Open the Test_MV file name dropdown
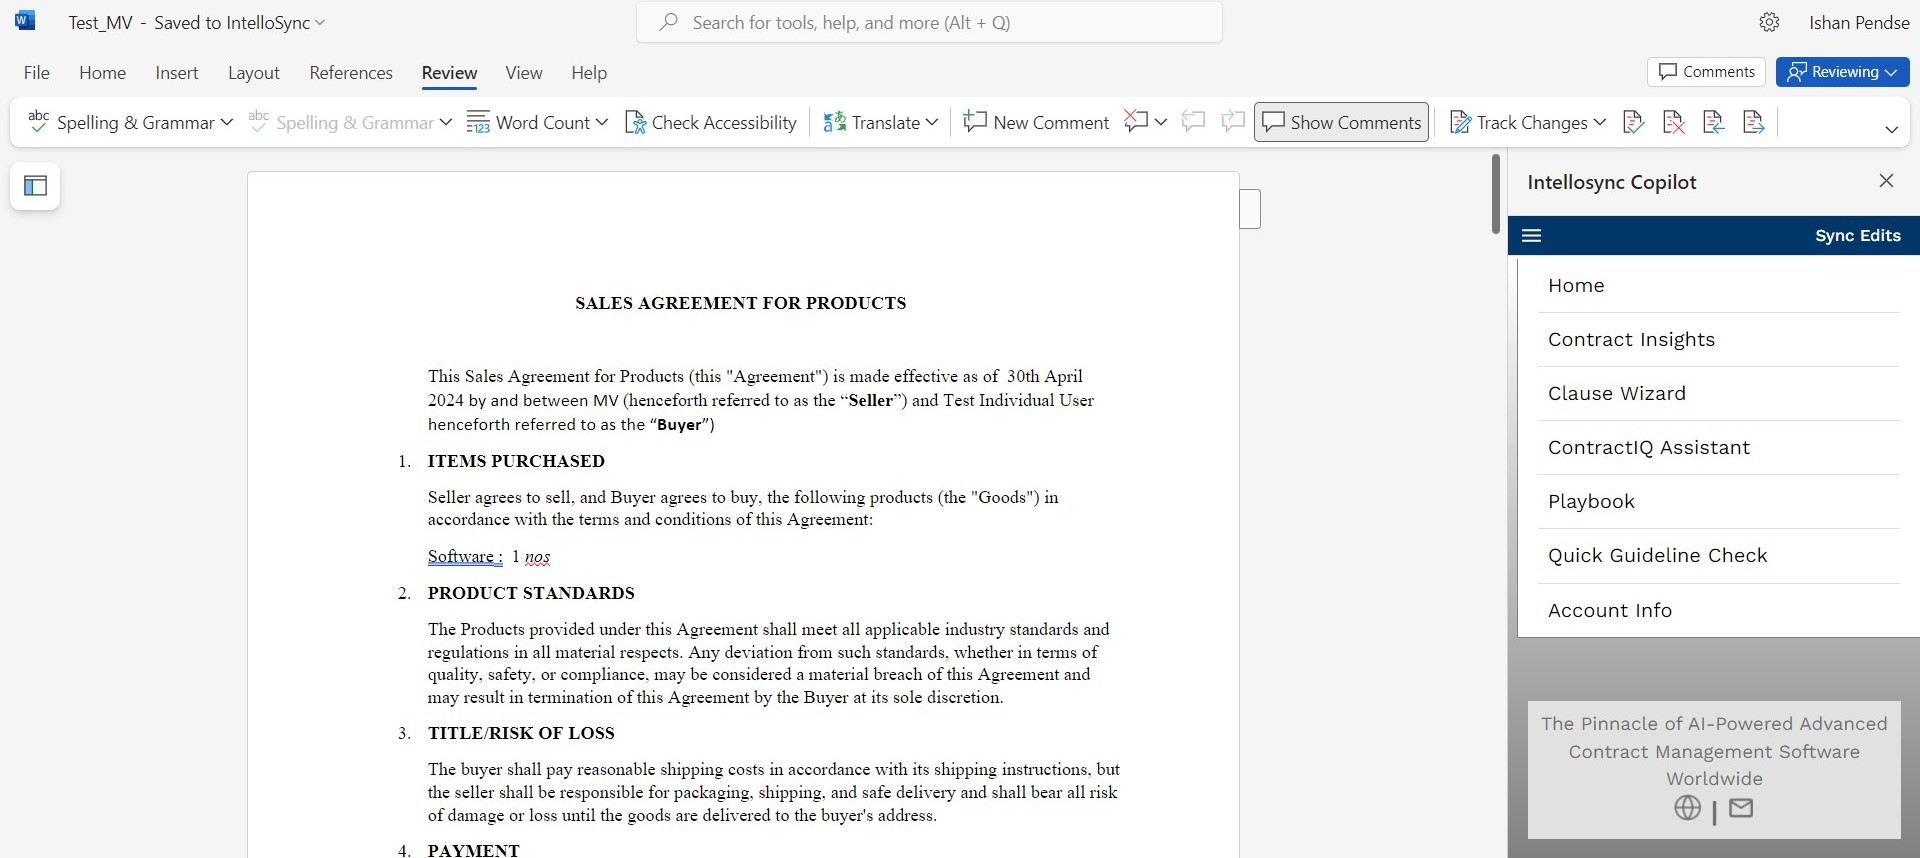The image size is (1920, 858). tap(320, 22)
